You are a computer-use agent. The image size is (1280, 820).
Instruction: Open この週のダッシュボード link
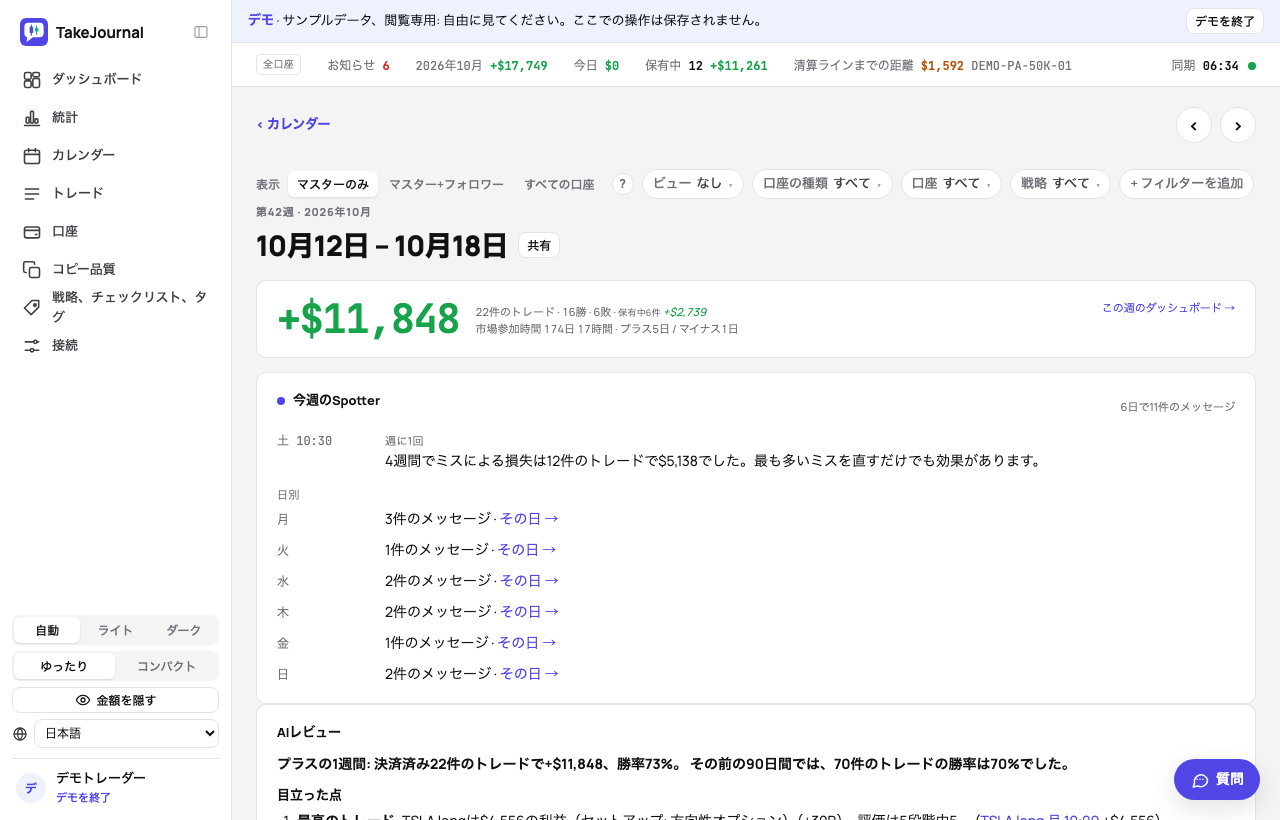point(1168,308)
